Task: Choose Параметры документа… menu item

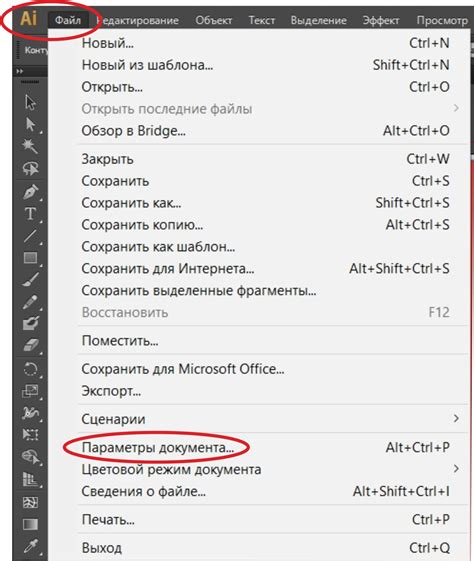Action: pyautogui.click(x=267, y=447)
